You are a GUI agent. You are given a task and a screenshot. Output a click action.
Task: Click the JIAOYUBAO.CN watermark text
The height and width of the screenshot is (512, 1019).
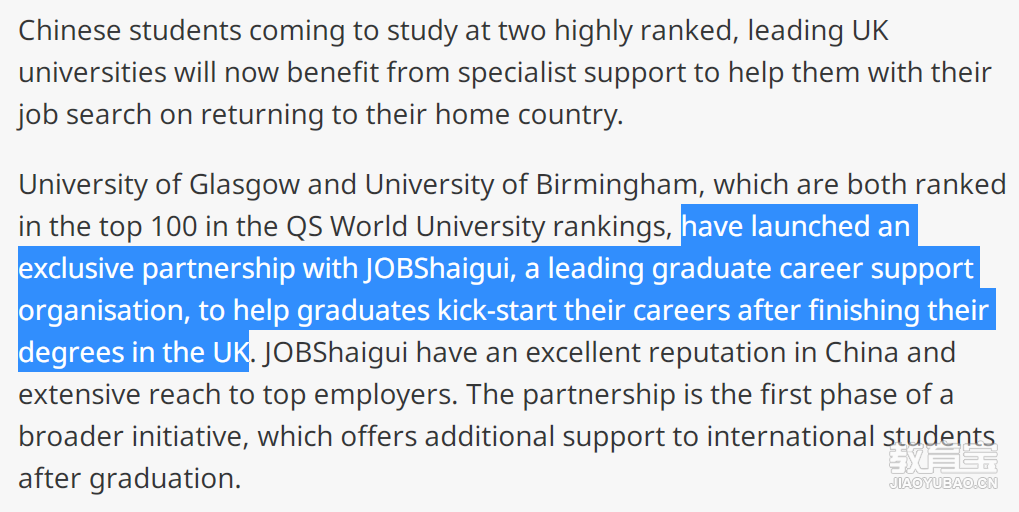pos(942,483)
